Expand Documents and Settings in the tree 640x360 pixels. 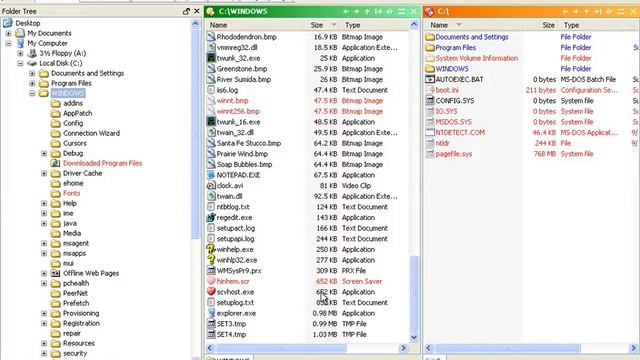tap(32, 73)
